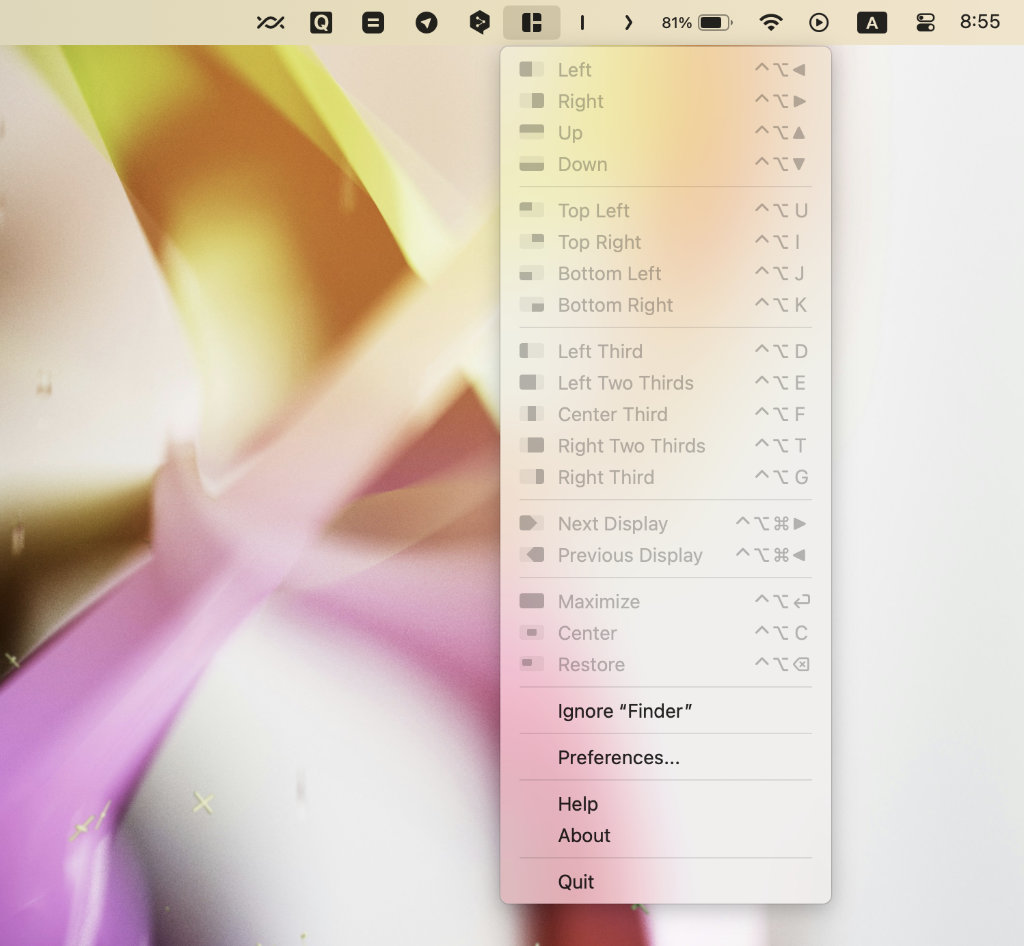Open the Control Center icon in menu bar

click(x=925, y=22)
